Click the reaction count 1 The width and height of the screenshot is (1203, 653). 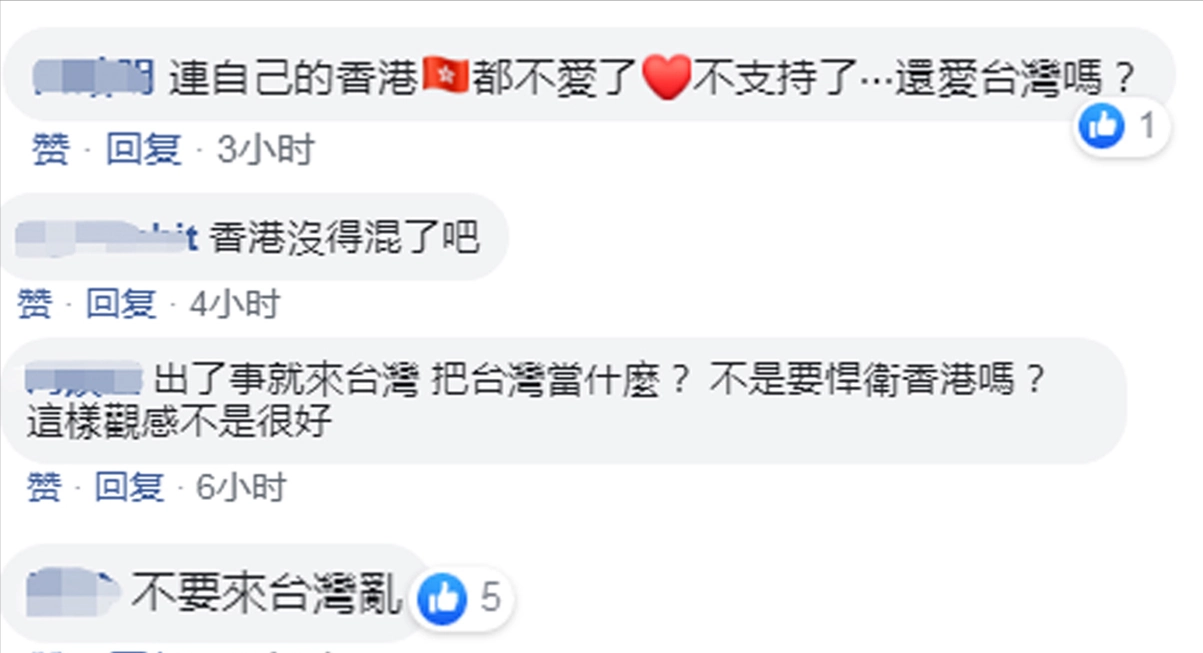tap(1148, 127)
